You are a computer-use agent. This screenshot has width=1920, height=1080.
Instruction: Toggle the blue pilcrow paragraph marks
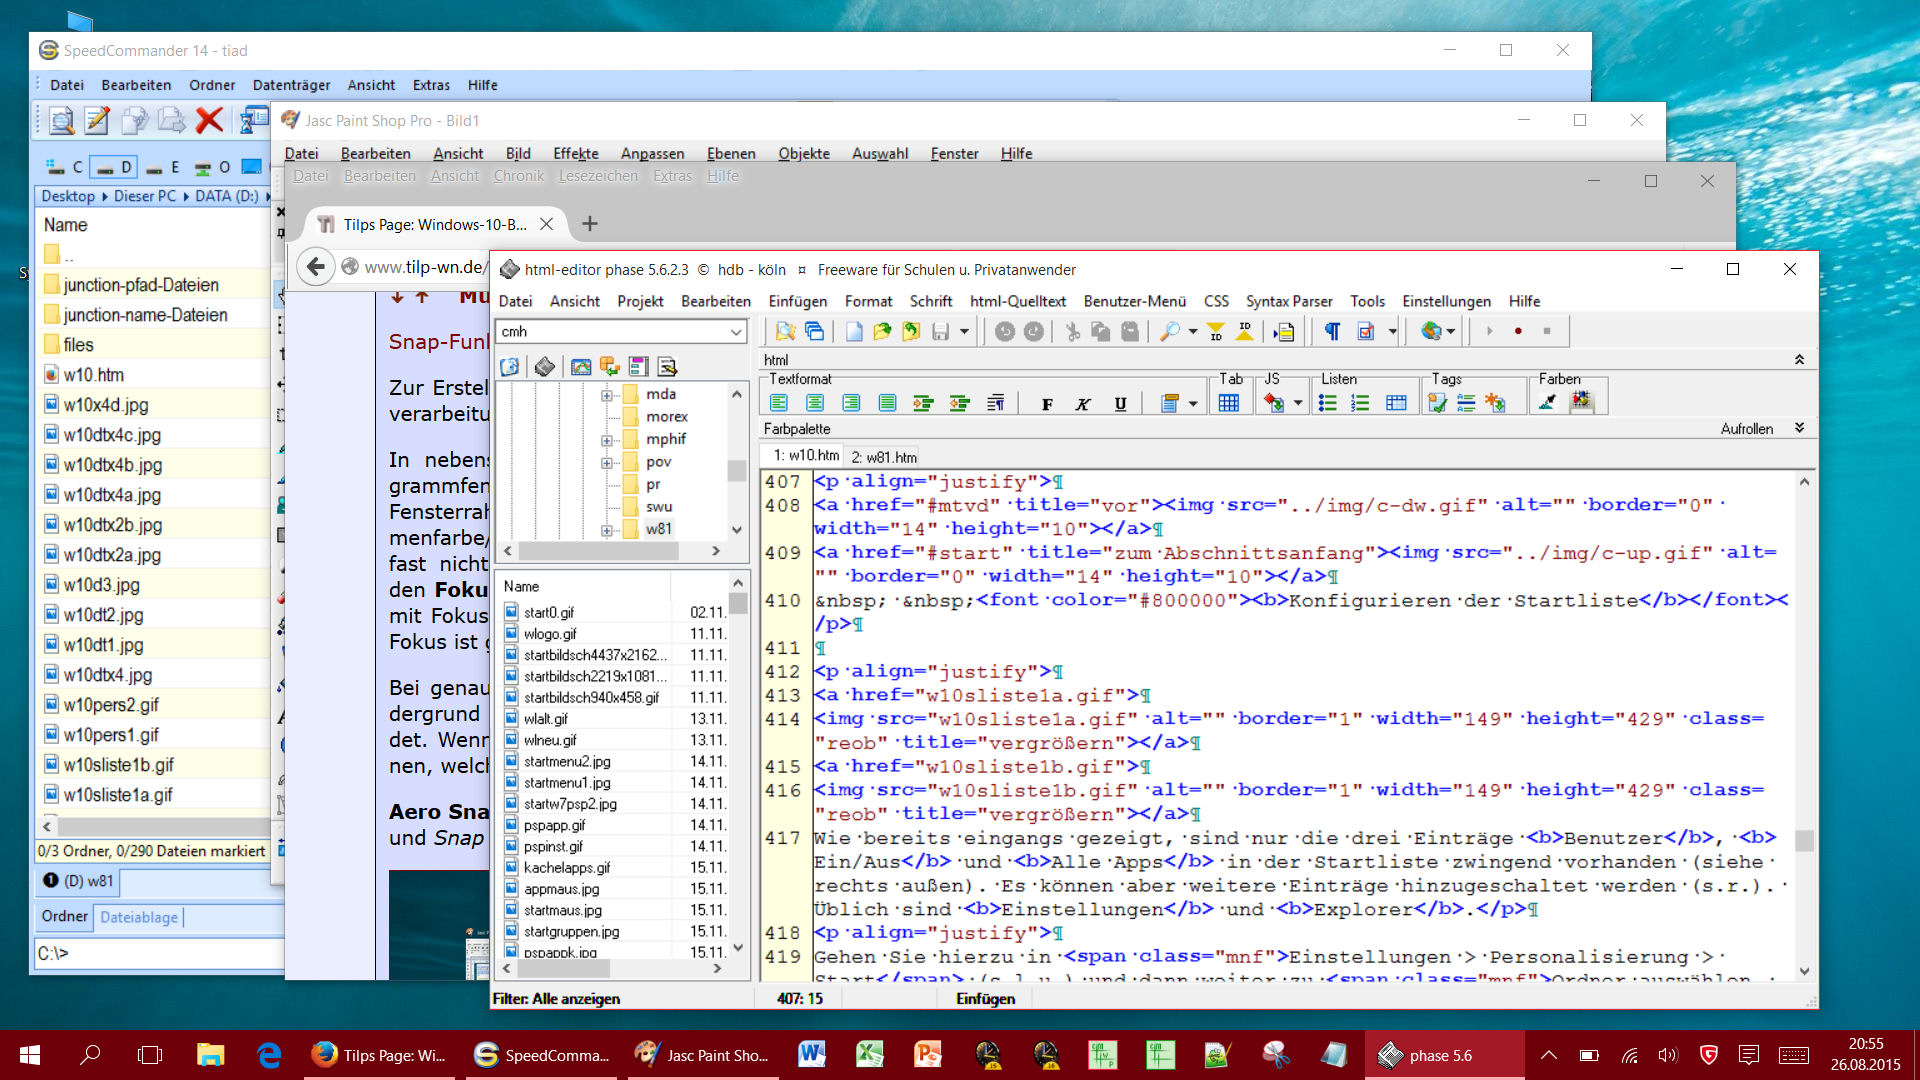click(1332, 332)
